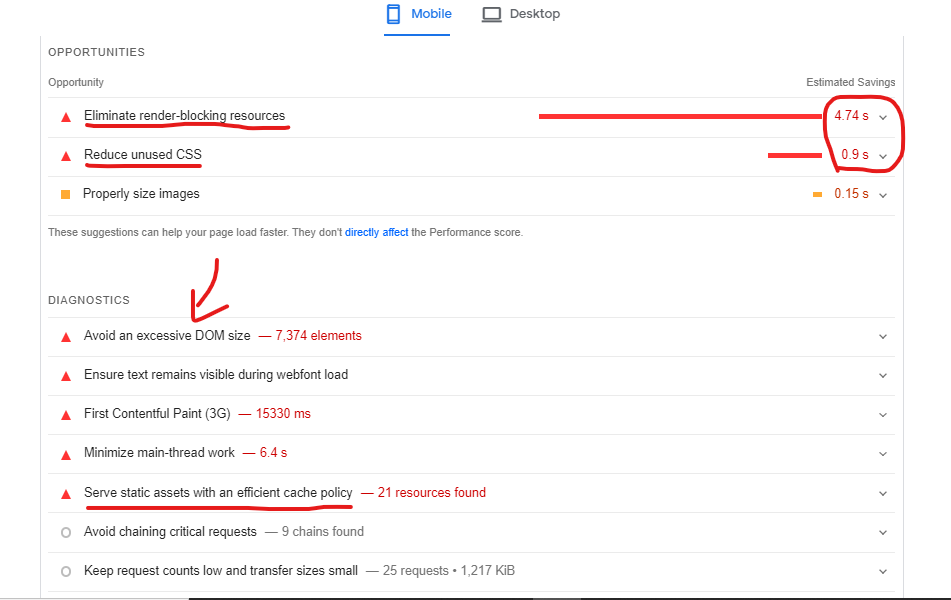
Task: Expand First Contentful Paint (3G) chevron
Action: pos(883,415)
